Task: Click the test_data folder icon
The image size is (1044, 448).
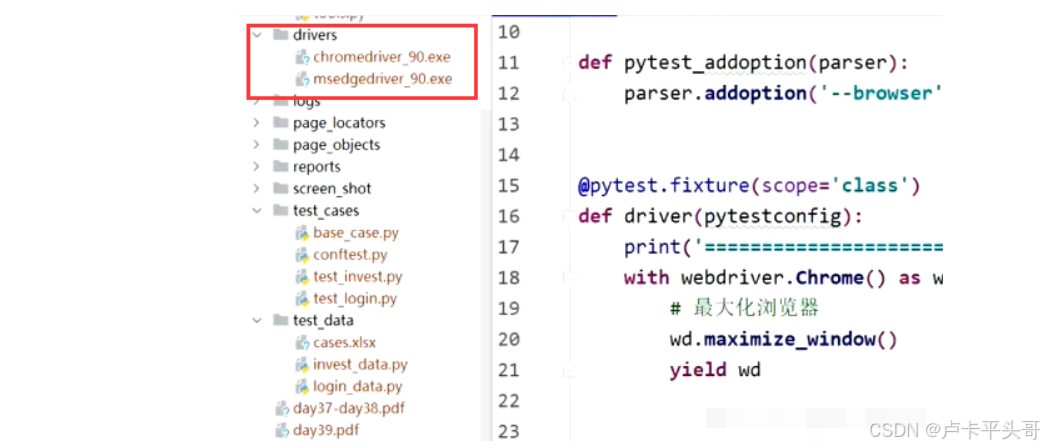Action: pyautogui.click(x=280, y=320)
